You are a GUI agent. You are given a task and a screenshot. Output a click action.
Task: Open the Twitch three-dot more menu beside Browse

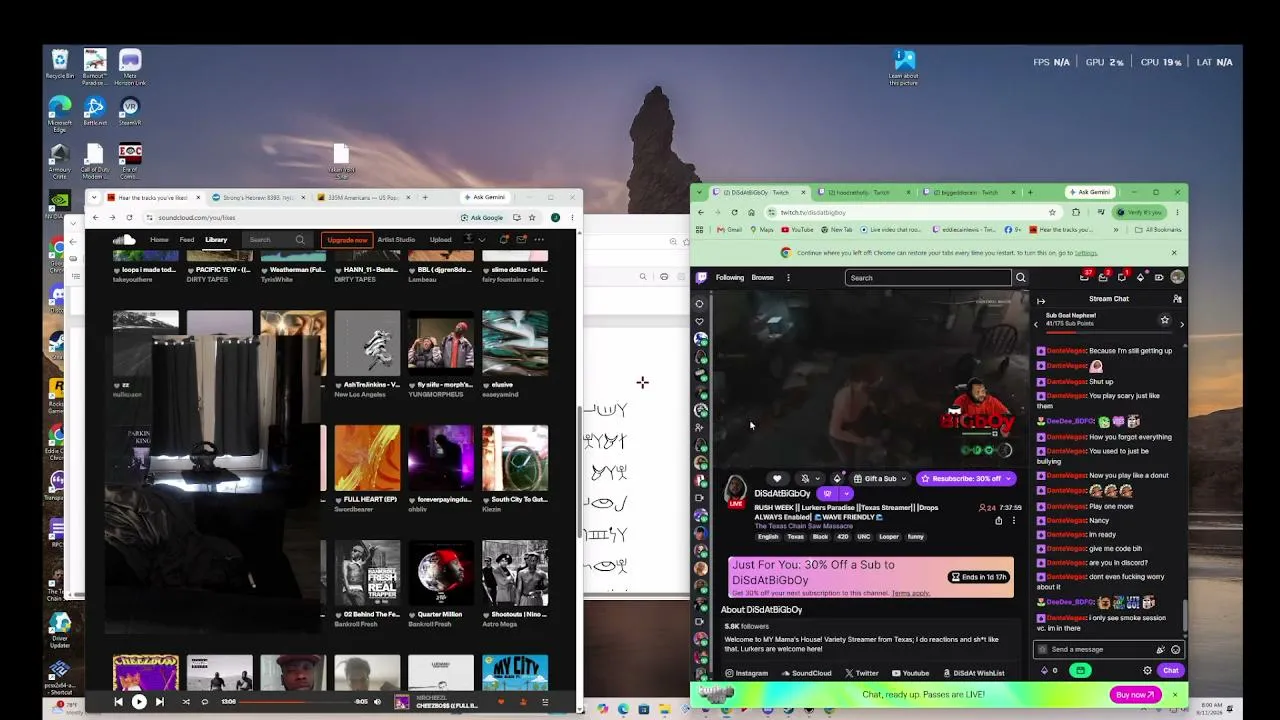788,278
